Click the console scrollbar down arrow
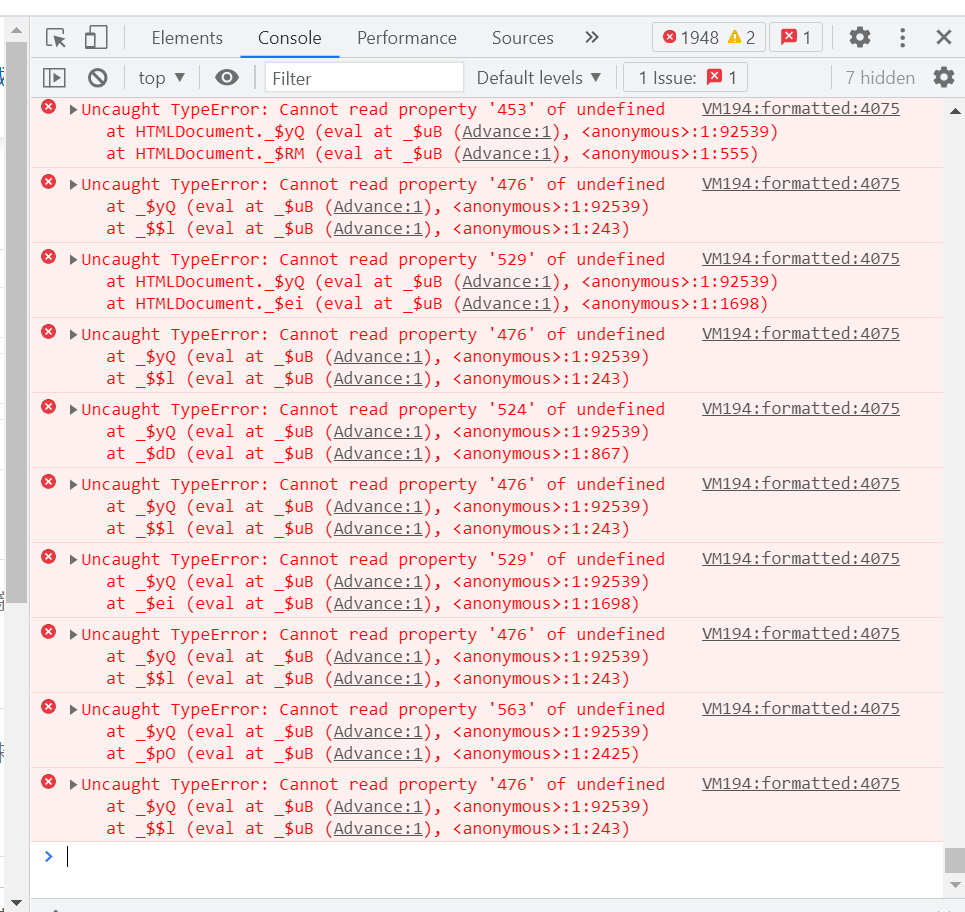Image resolution: width=965 pixels, height=912 pixels. [x=955, y=885]
